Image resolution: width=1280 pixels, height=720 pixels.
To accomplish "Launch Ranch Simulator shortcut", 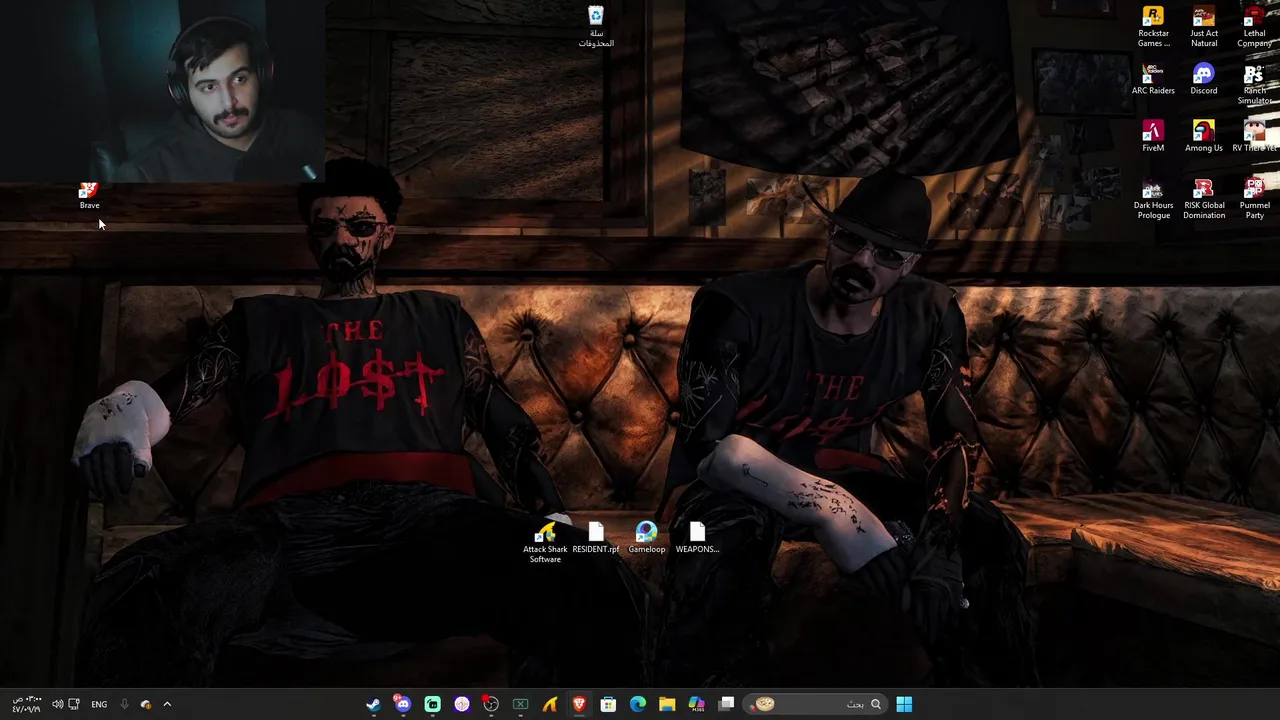I will 1254,85.
